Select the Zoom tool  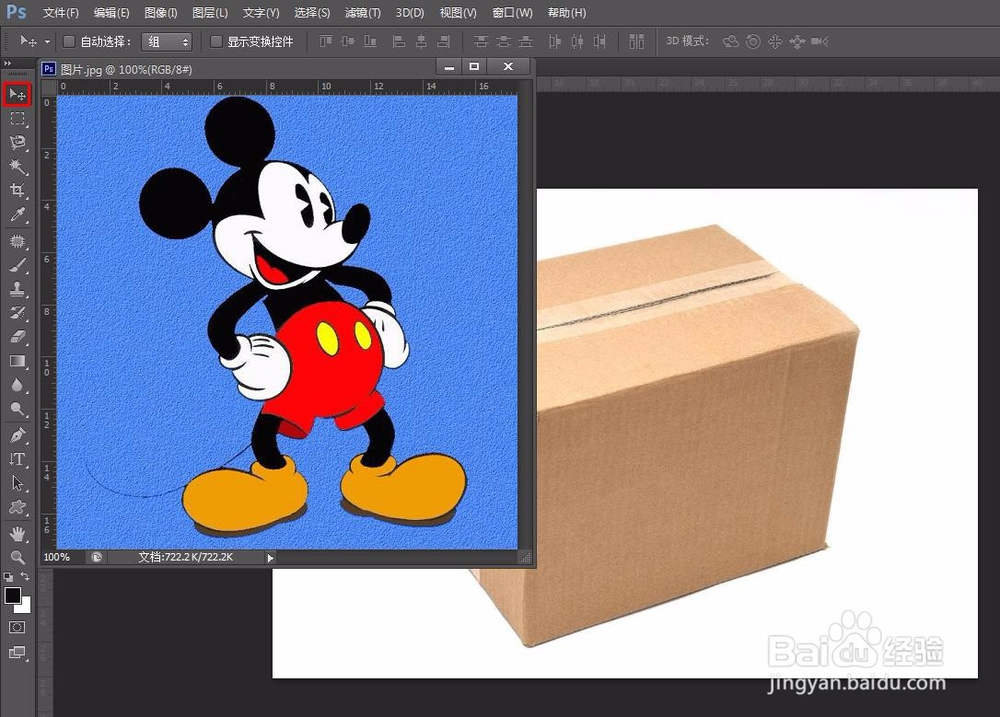tap(17, 557)
